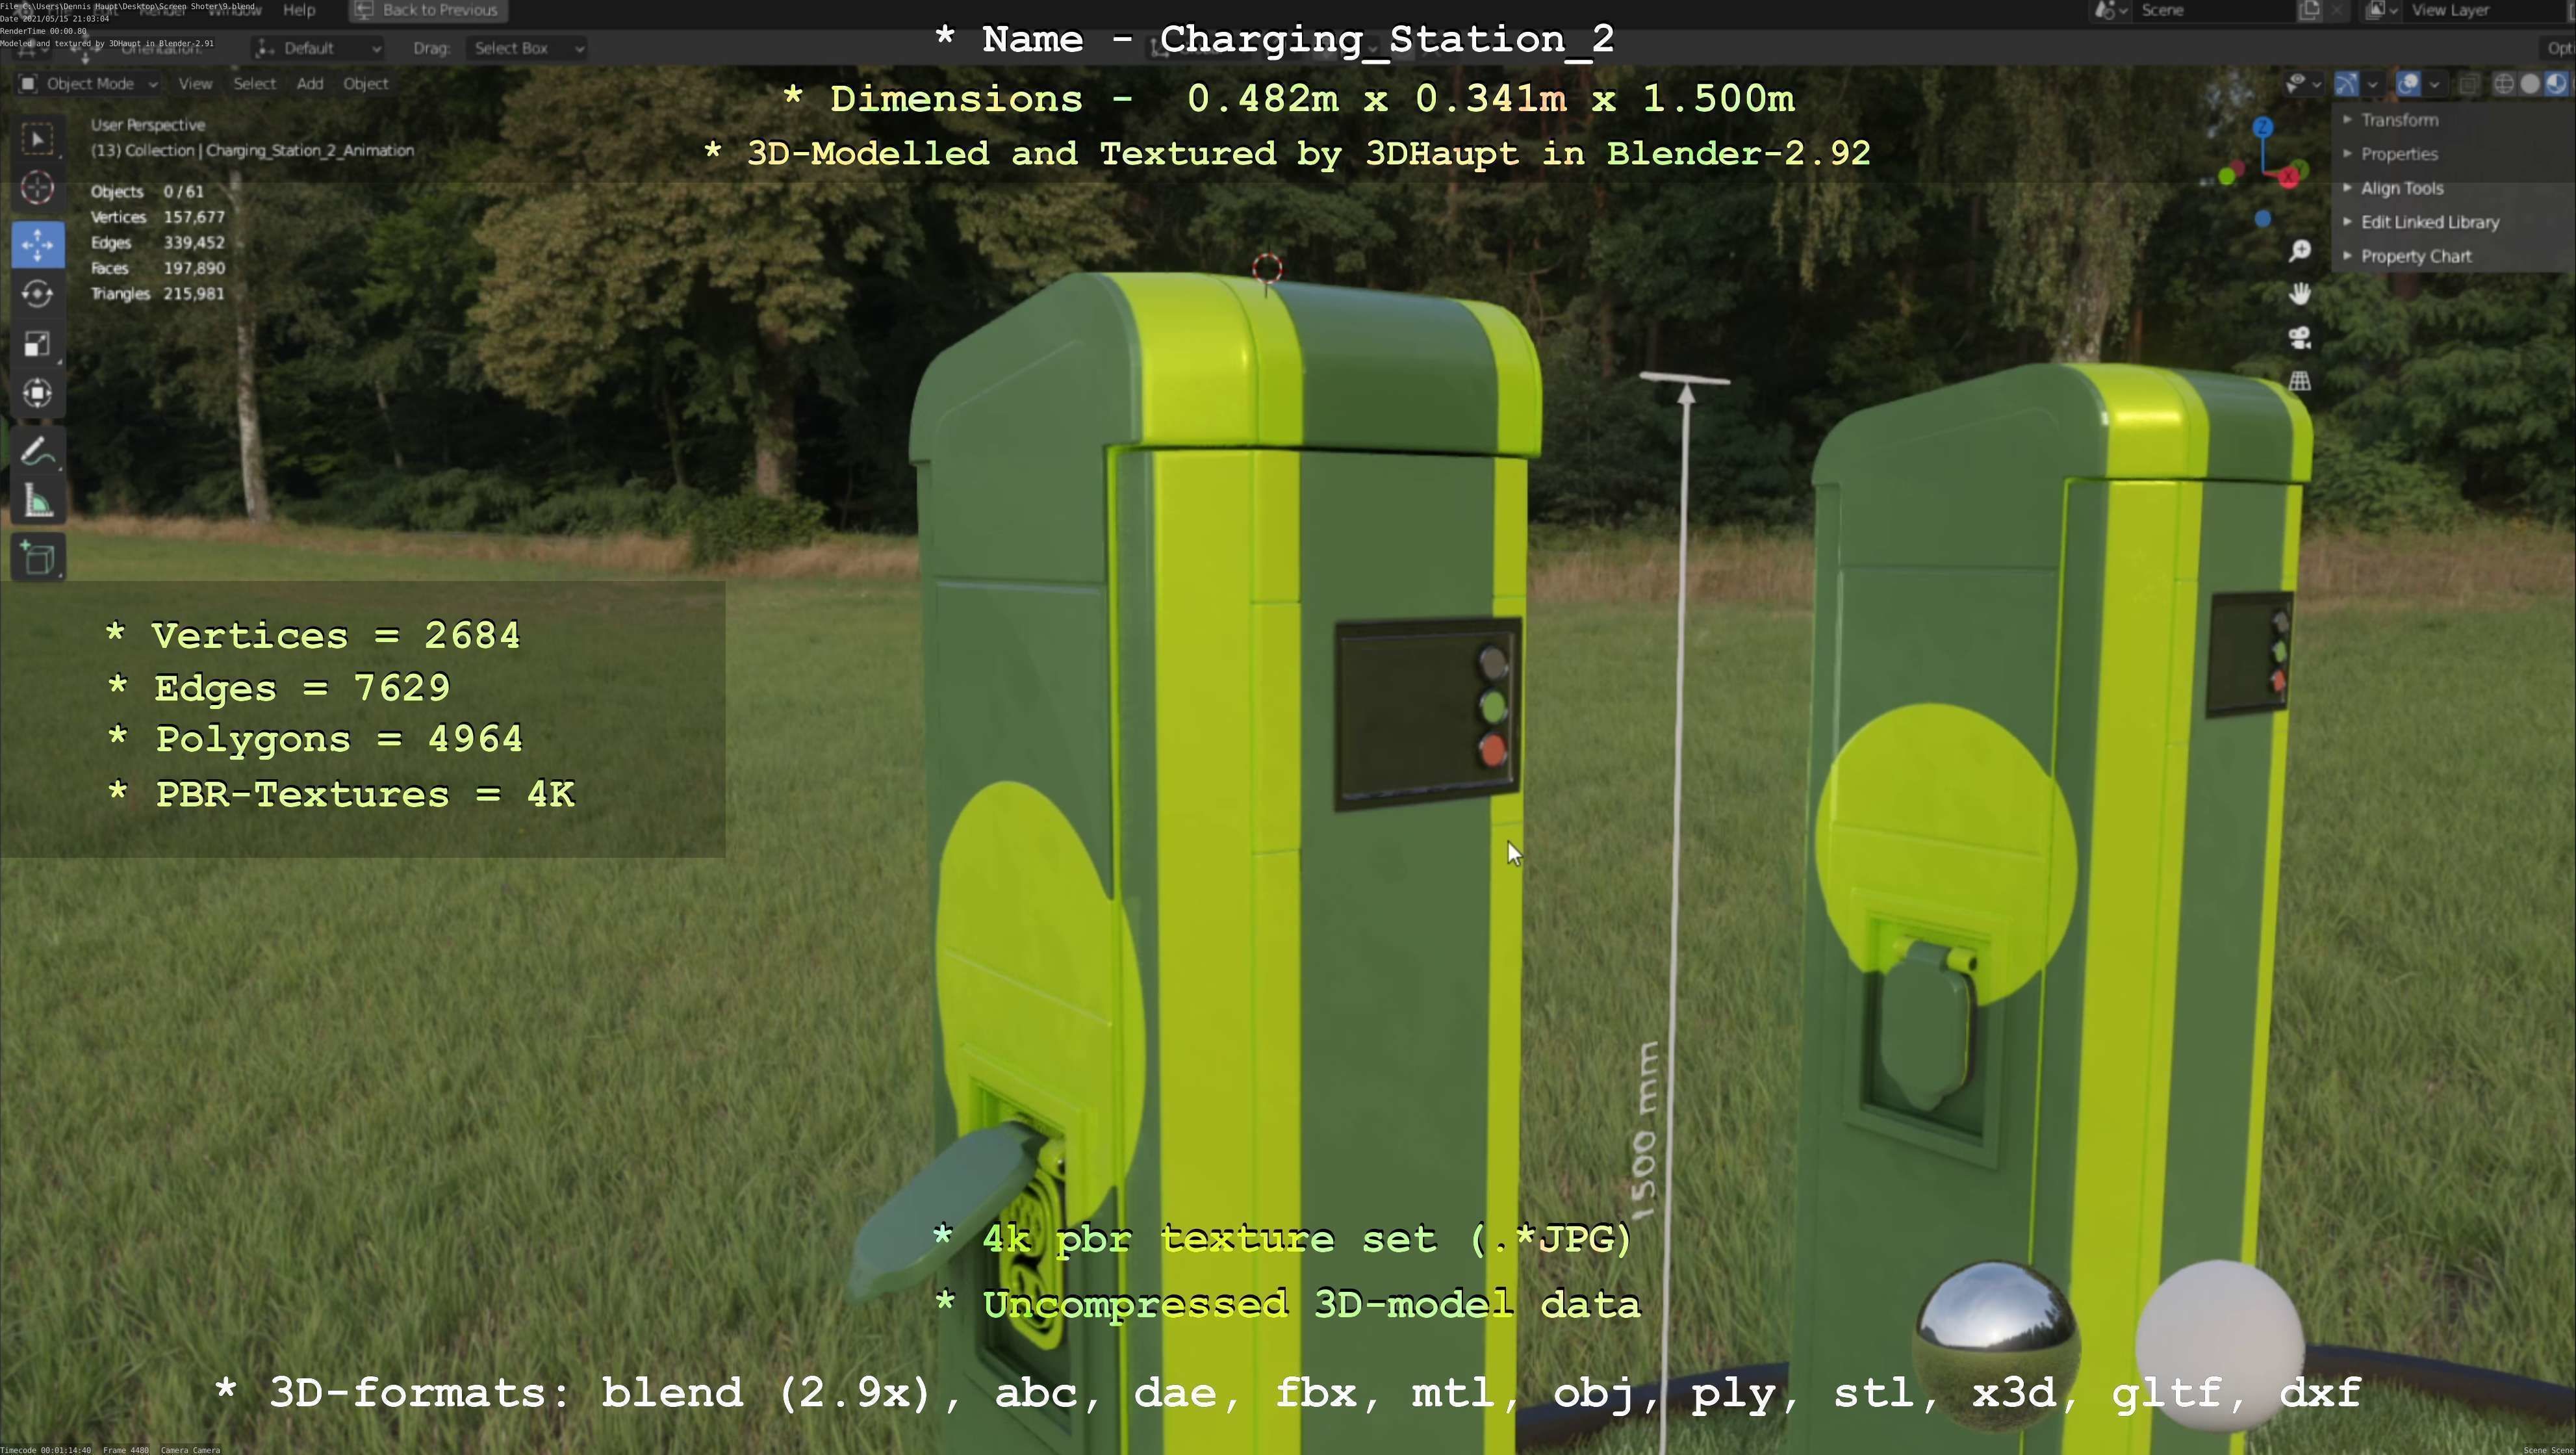
Task: Click the zoom magnifier navigation icon
Action: 2300,250
